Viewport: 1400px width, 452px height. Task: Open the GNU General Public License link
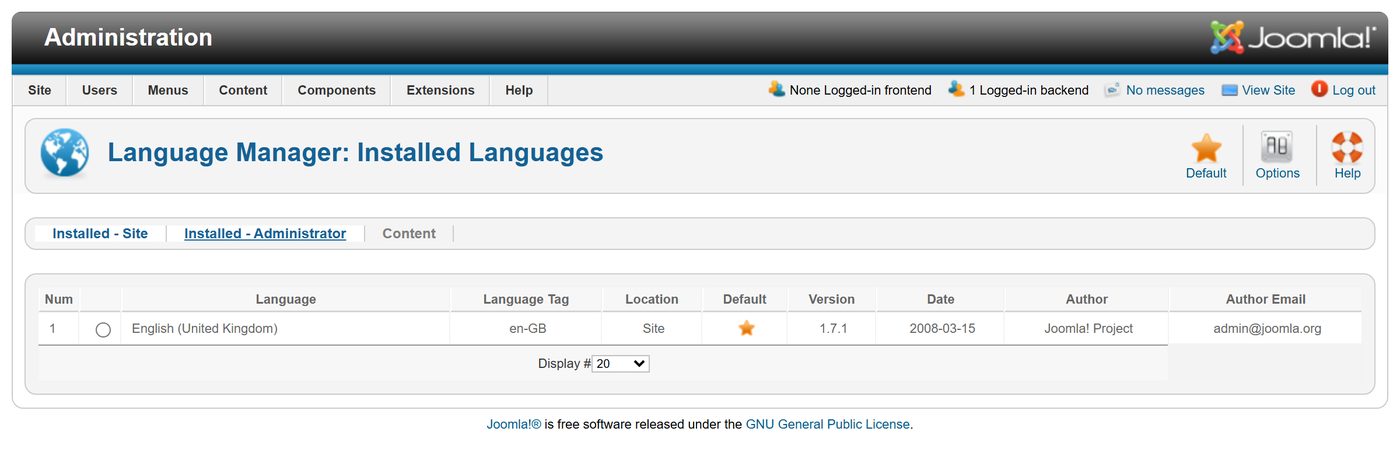tap(828, 424)
